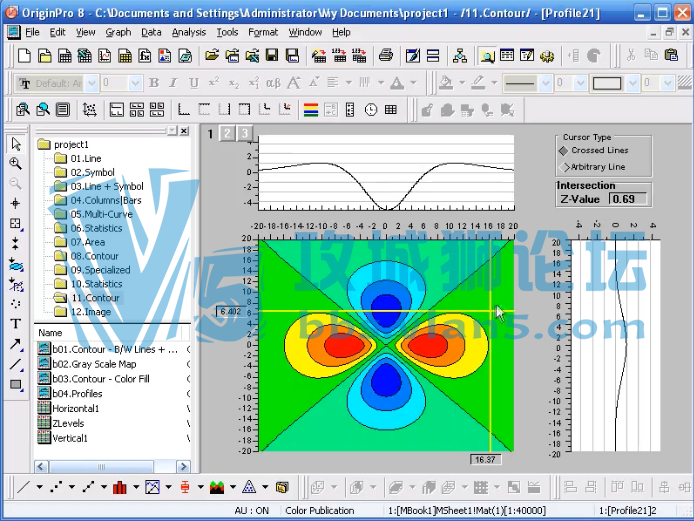This screenshot has width=694, height=521.
Task: Select the Arrow drawing tool
Action: [x=15, y=344]
